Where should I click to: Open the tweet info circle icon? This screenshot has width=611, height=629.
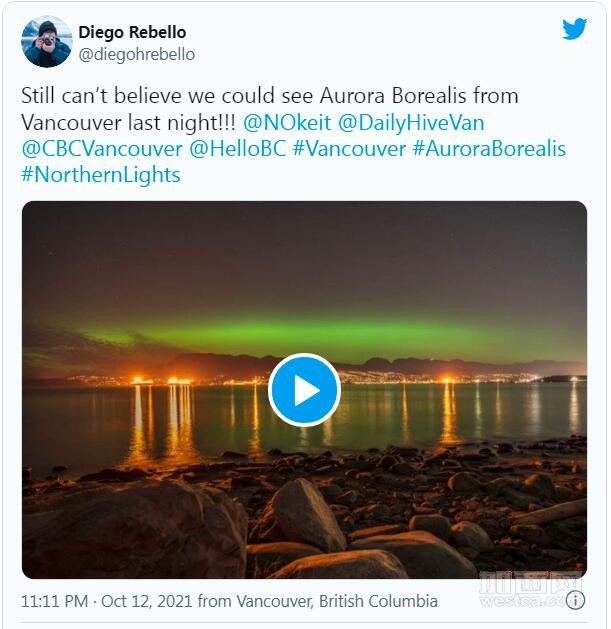575,601
